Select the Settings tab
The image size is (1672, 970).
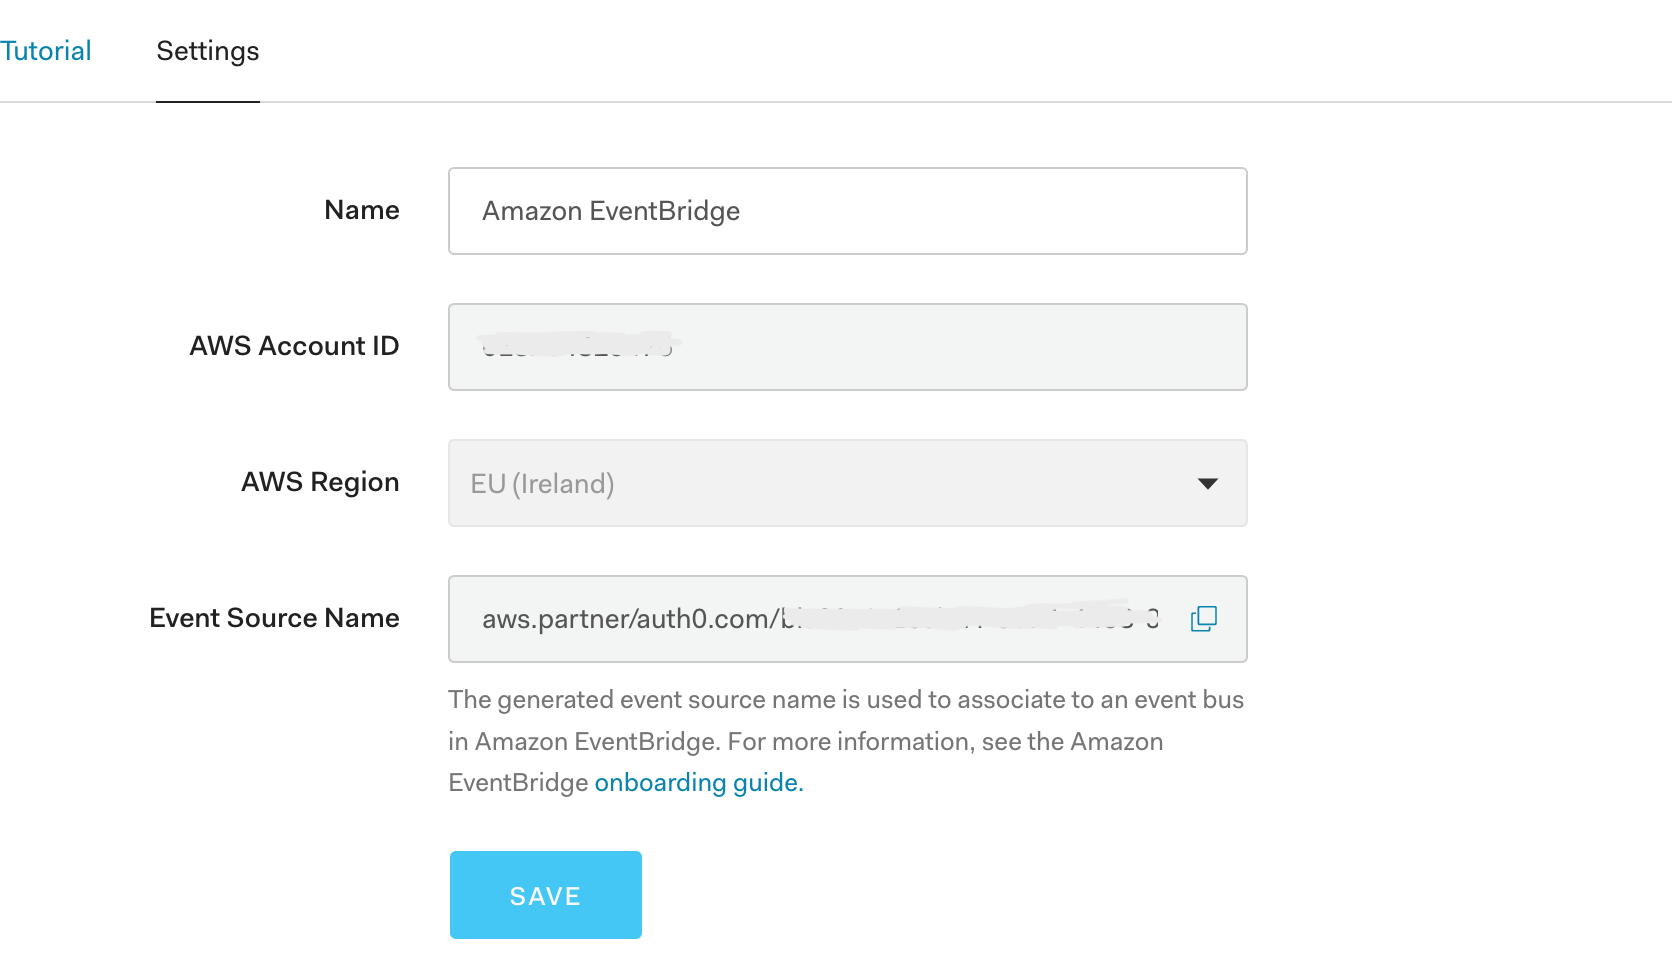pyautogui.click(x=206, y=50)
